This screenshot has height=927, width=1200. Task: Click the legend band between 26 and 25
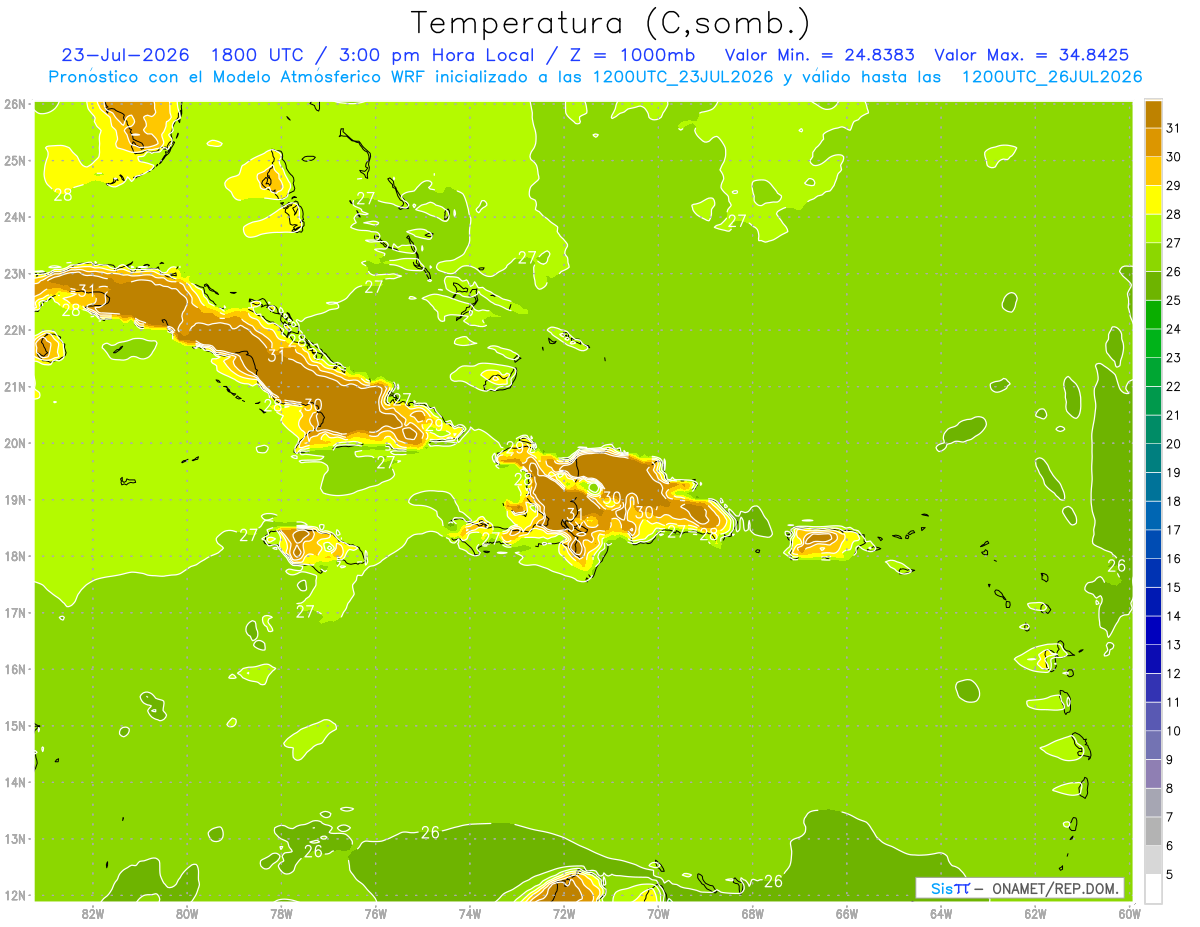pos(1153,285)
